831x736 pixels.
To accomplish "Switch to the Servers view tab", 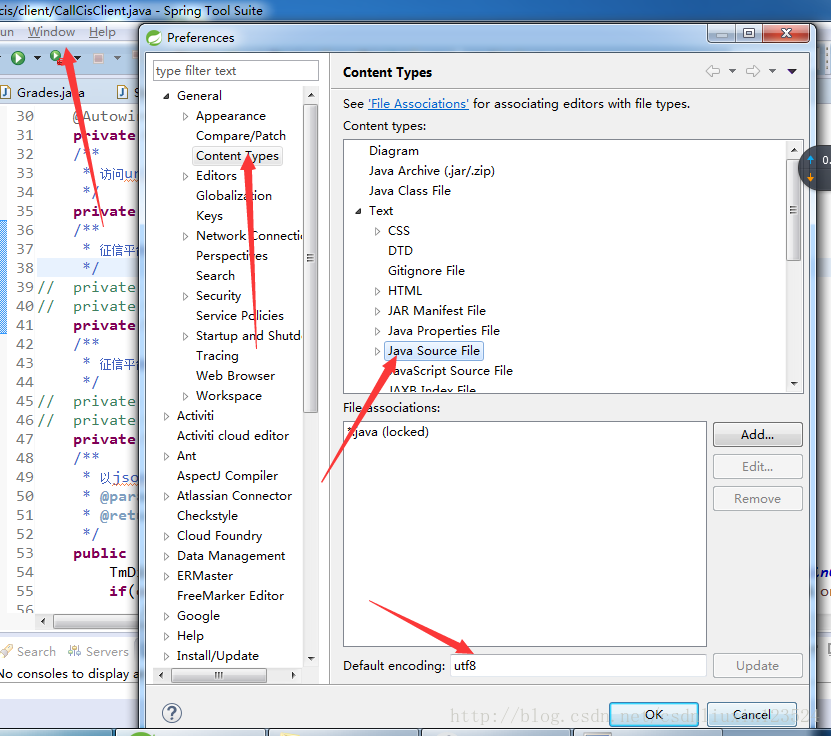I will (99, 651).
